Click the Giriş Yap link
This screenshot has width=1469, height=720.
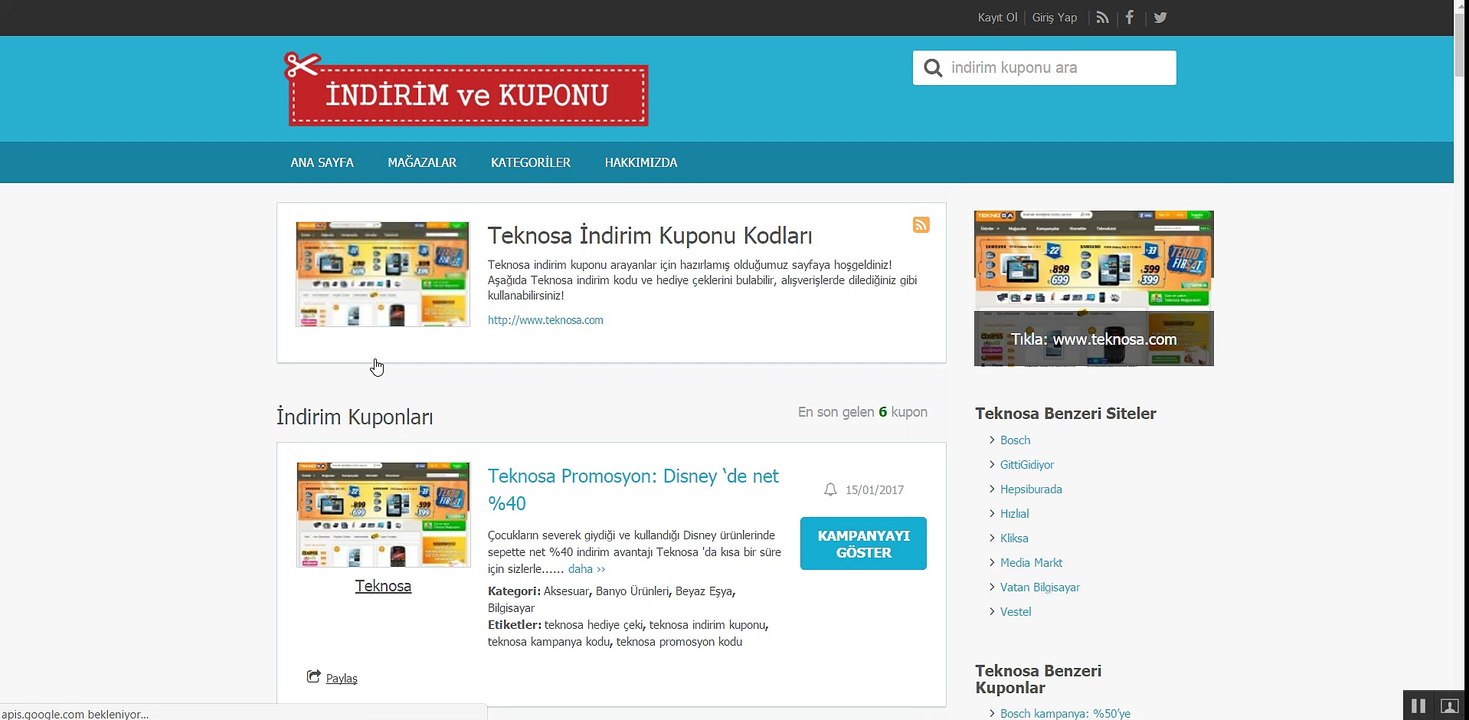pyautogui.click(x=1055, y=18)
